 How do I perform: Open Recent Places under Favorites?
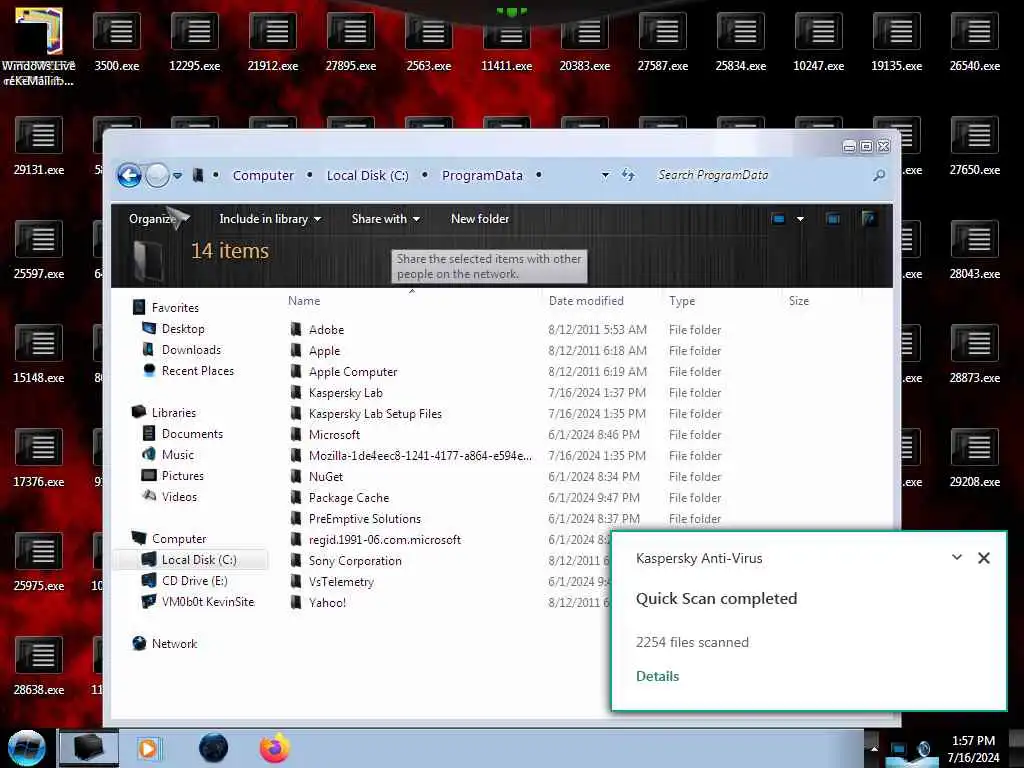coord(198,370)
